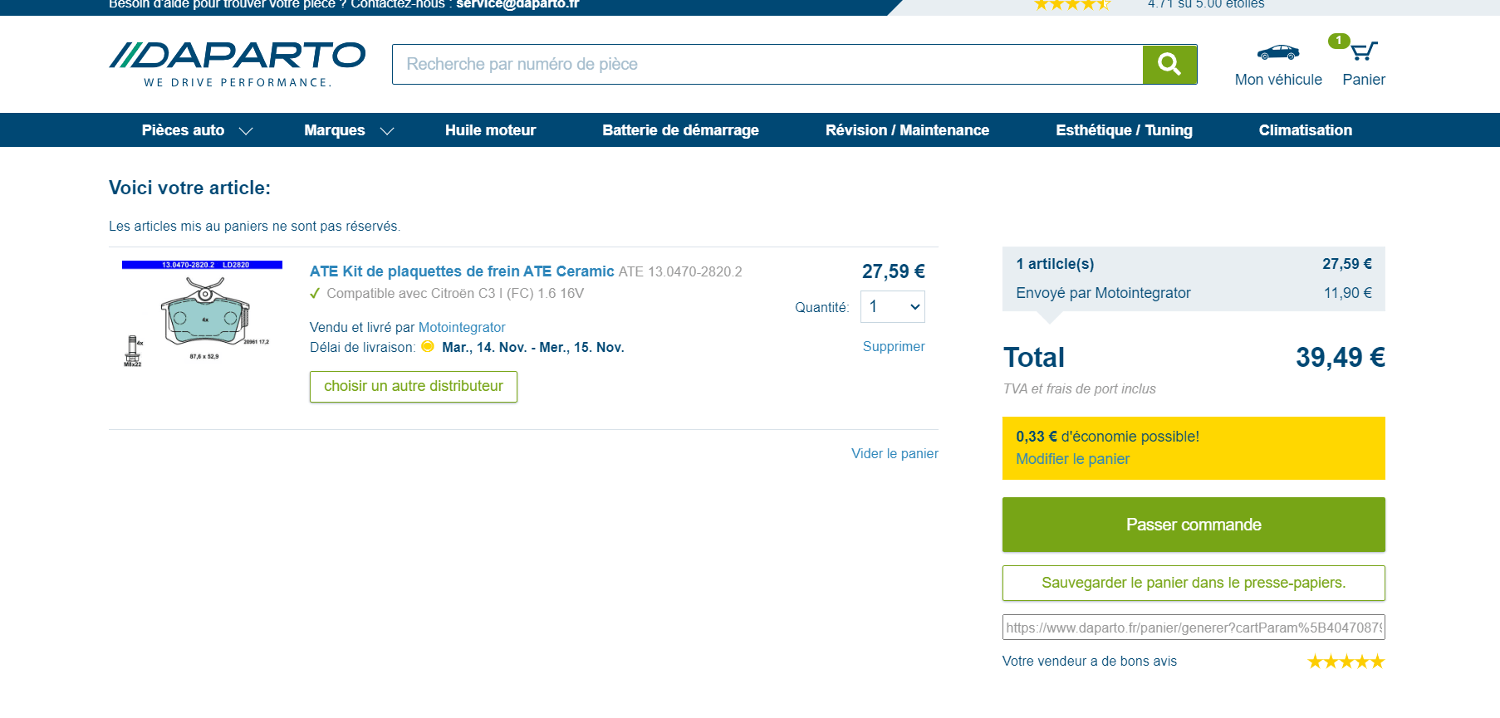Click the header rating stars
The width and height of the screenshot is (1500, 718).
1072,4
